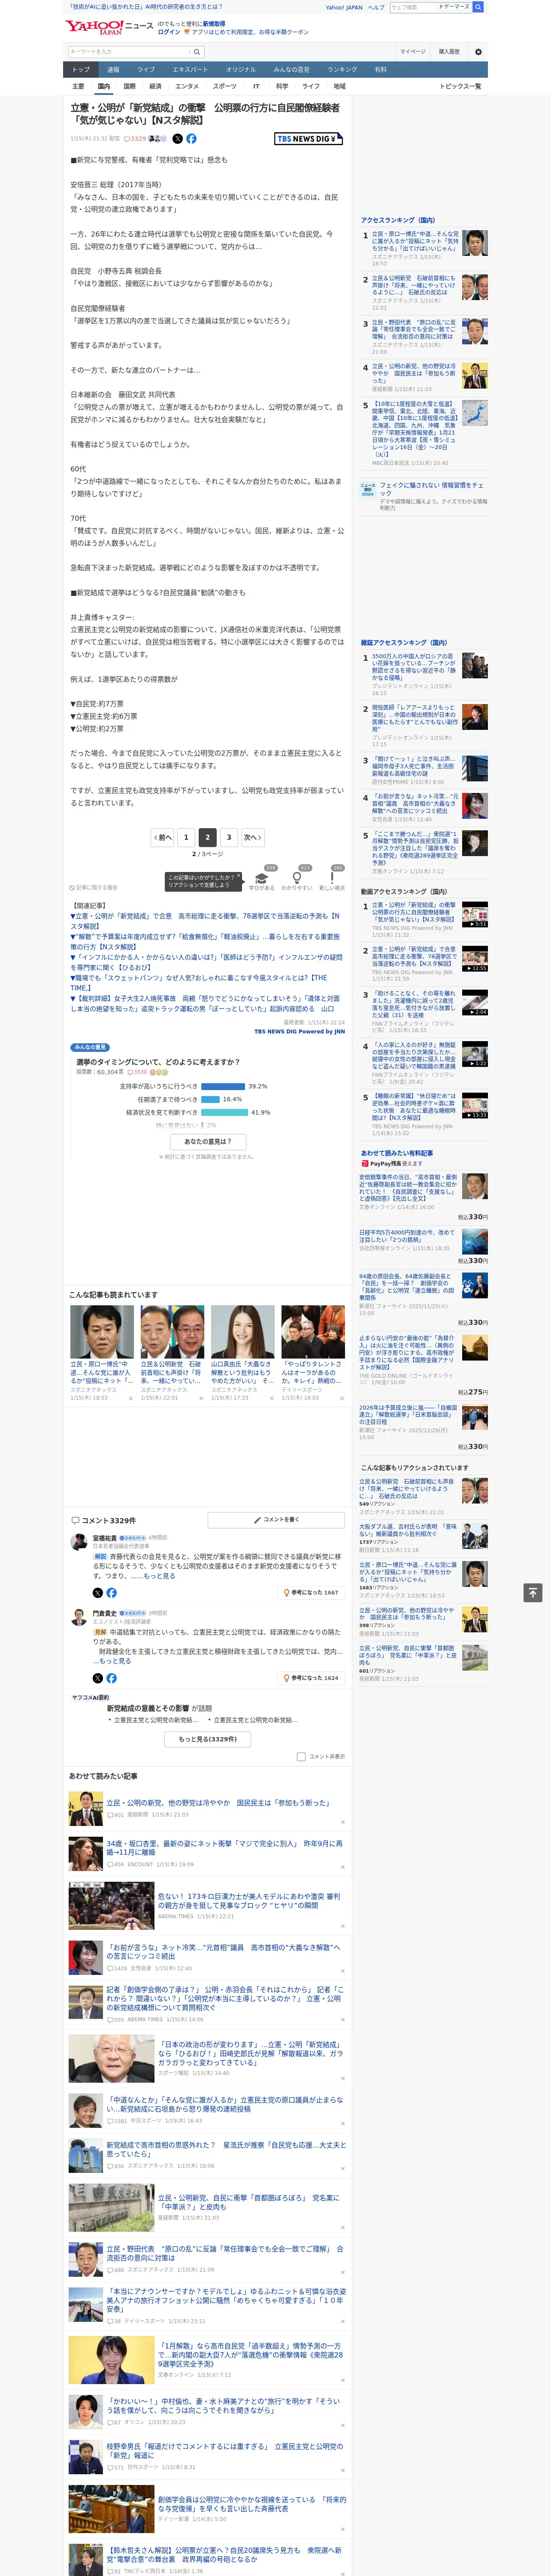Open the 国際 category tab
This screenshot has width=551, height=2576.
(129, 86)
